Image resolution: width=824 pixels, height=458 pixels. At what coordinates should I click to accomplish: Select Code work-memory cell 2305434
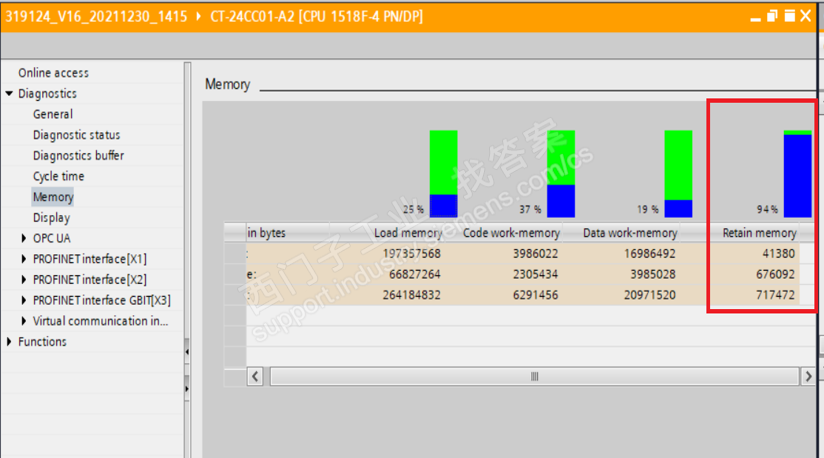(535, 274)
